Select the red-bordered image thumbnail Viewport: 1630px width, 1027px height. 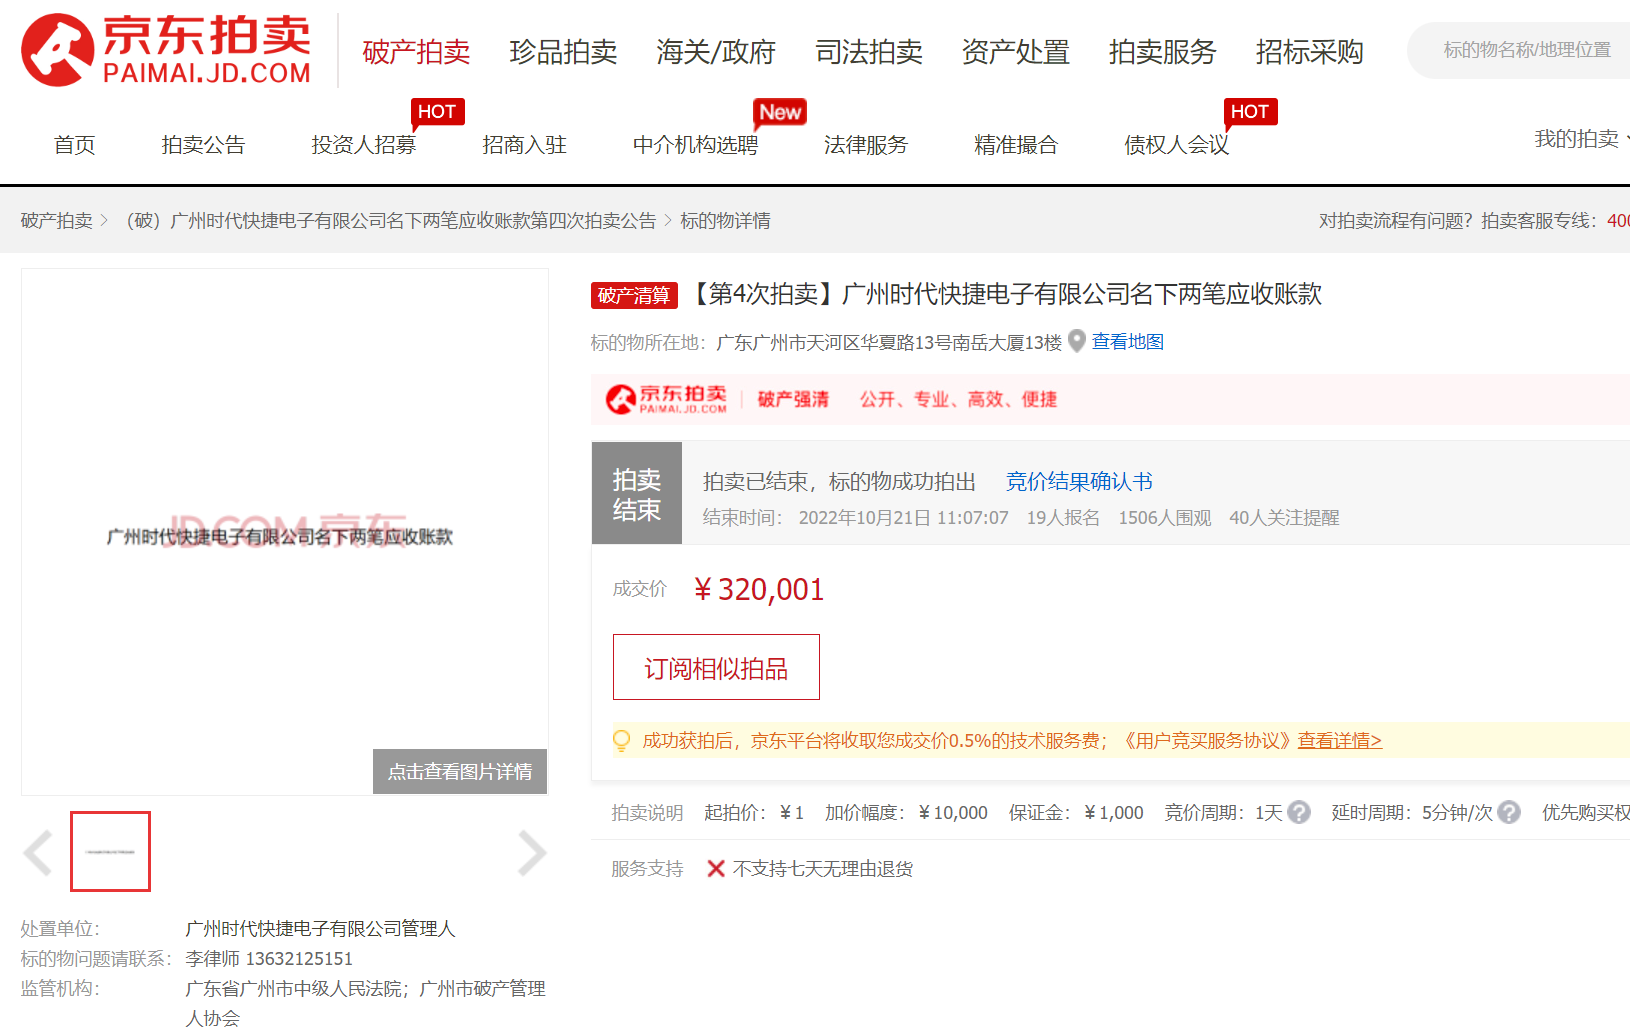(x=110, y=851)
